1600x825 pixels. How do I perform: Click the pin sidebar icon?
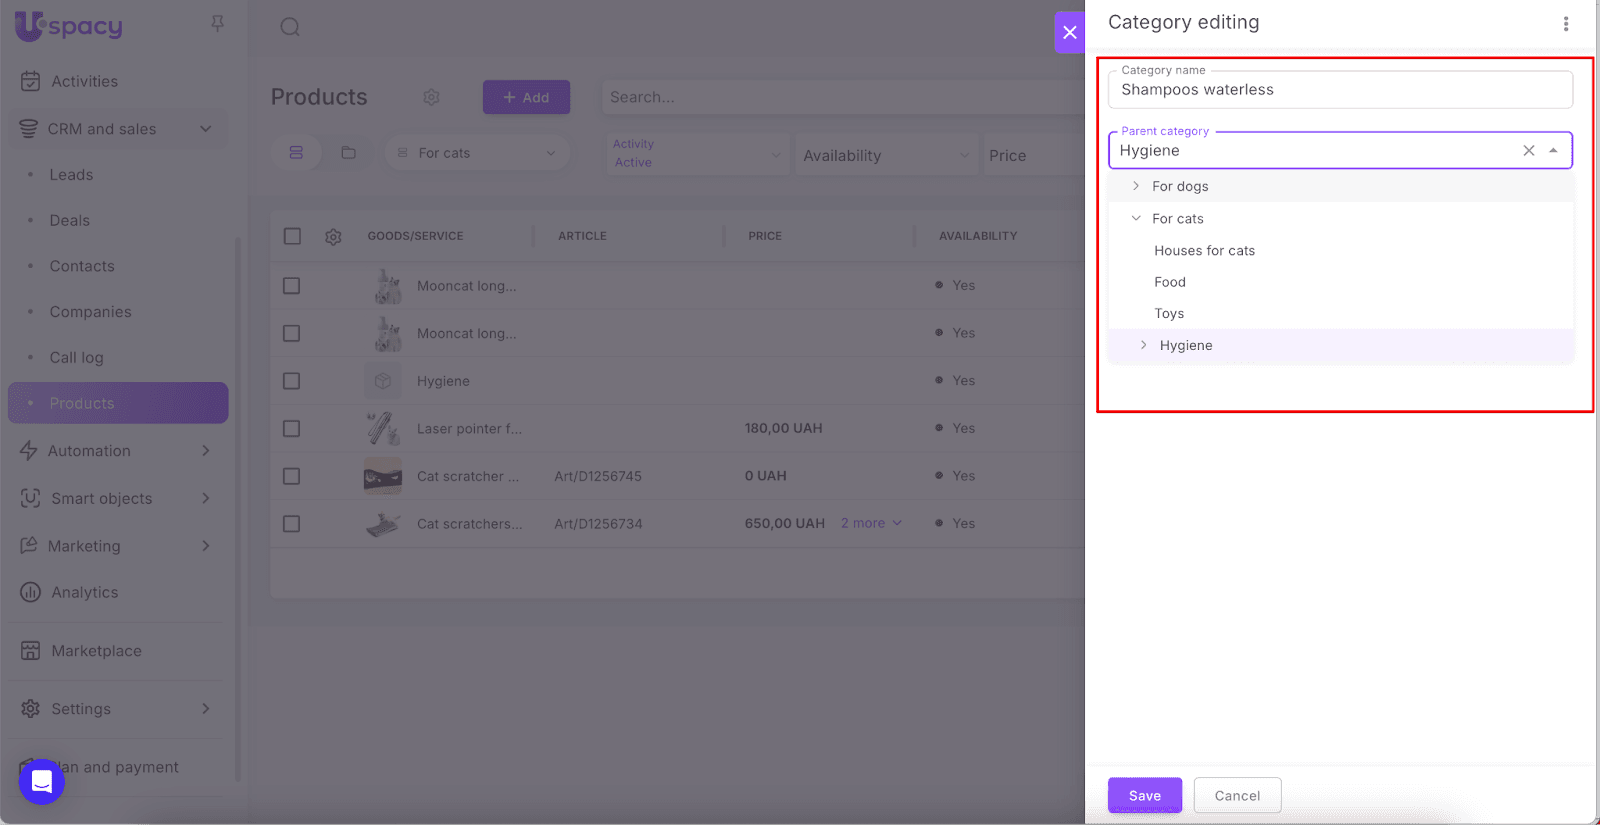pyautogui.click(x=217, y=23)
